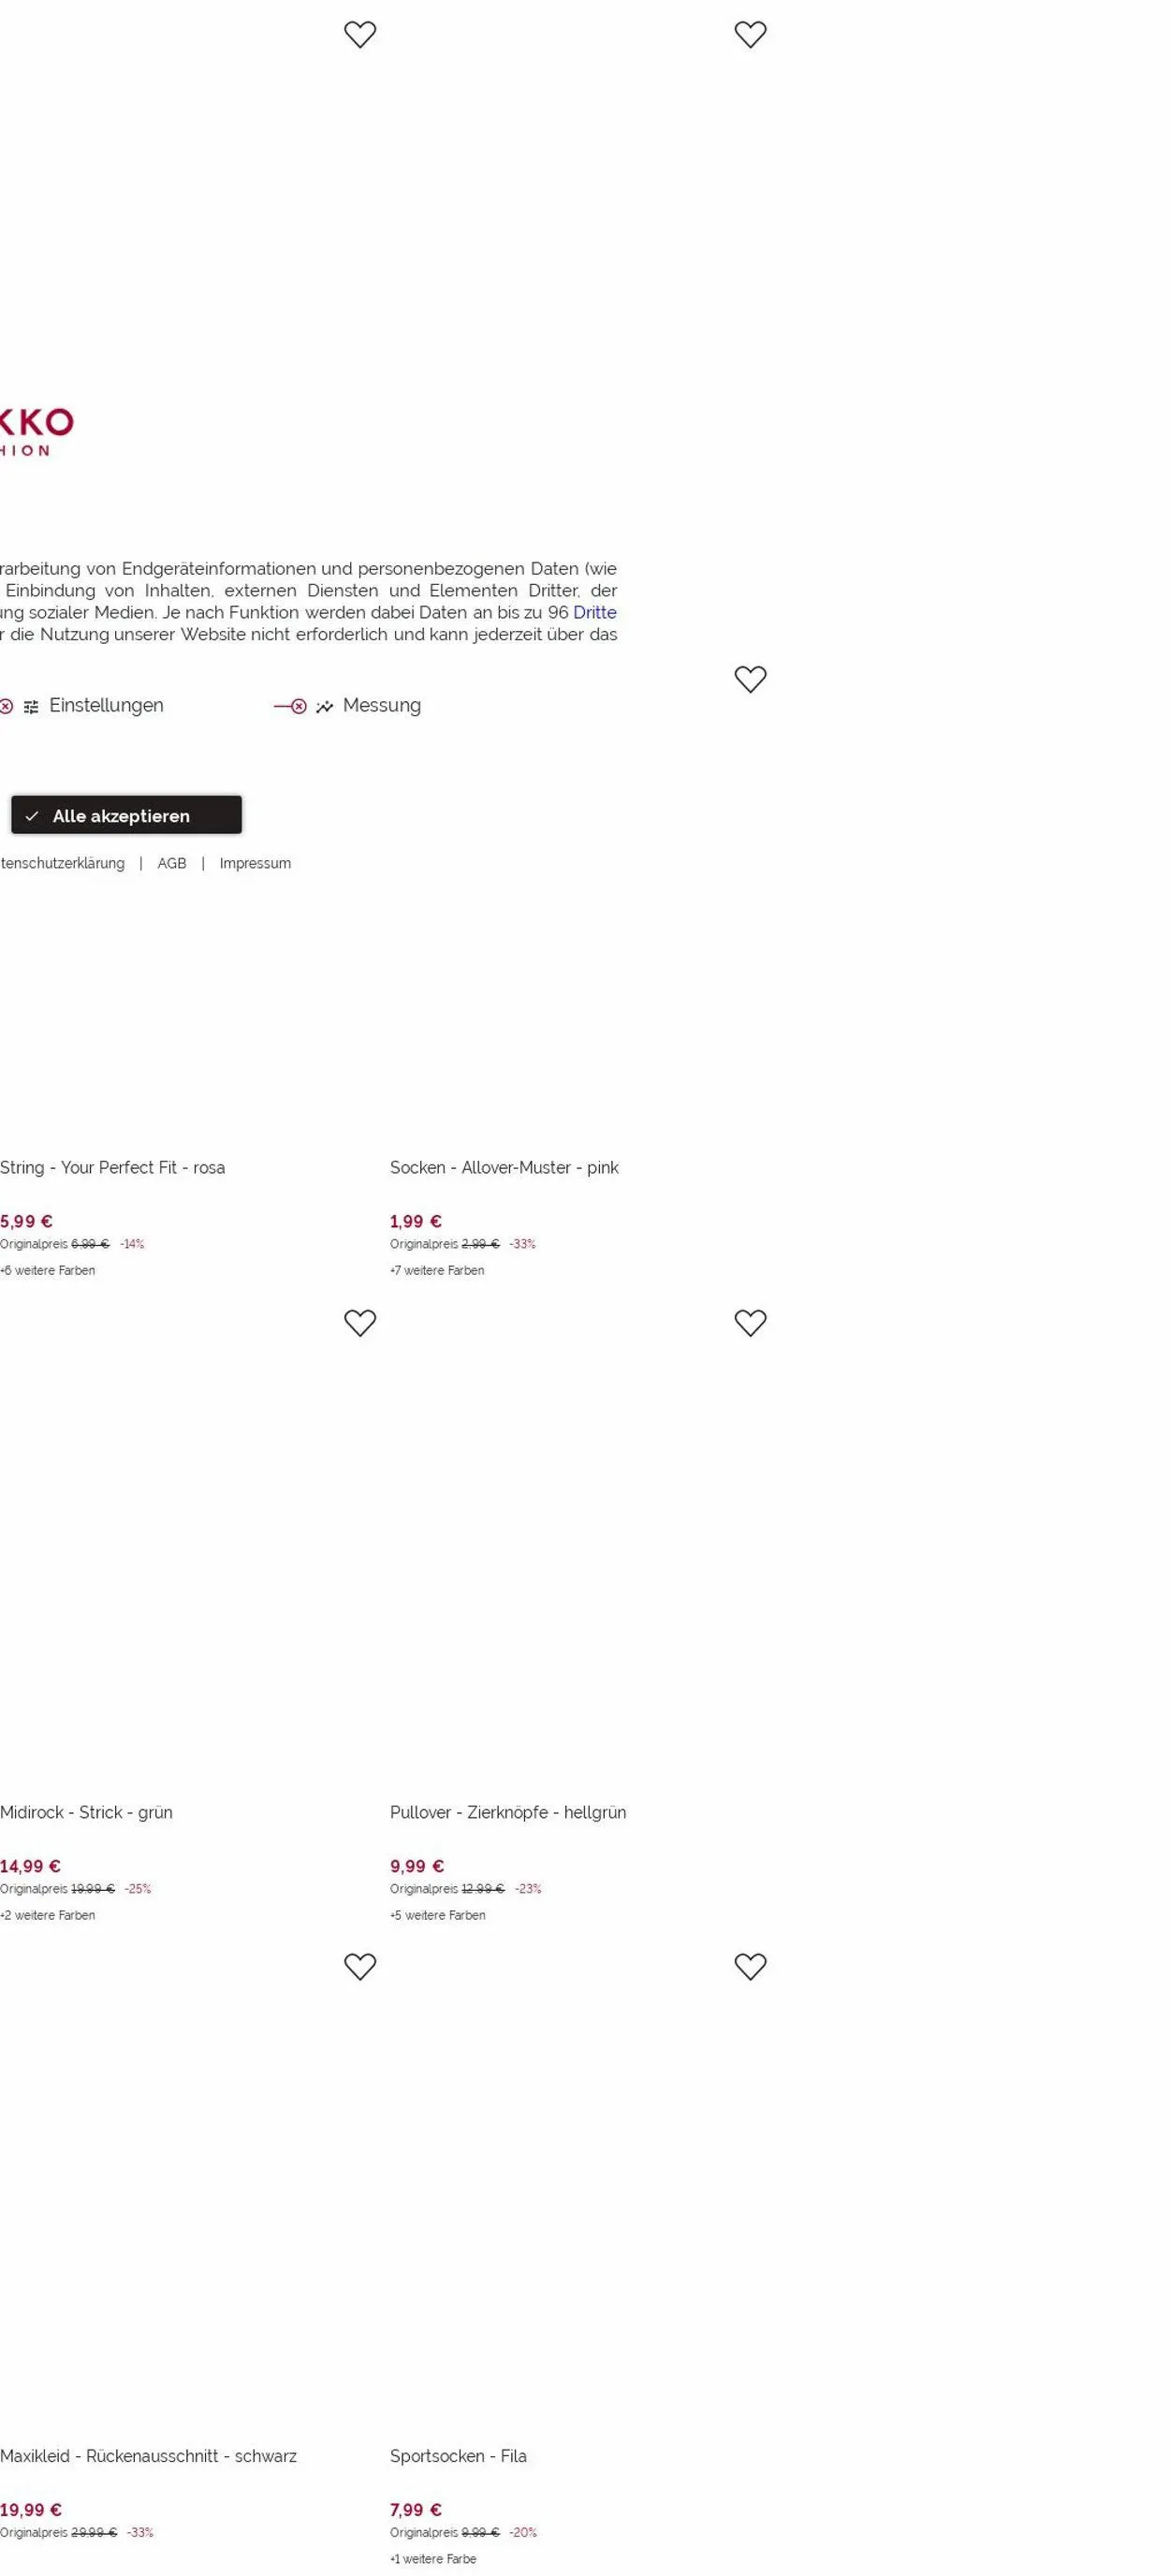This screenshot has width=1170, height=2576.
Task: Heart the Sportsocken Fila product
Action: [x=750, y=1967]
